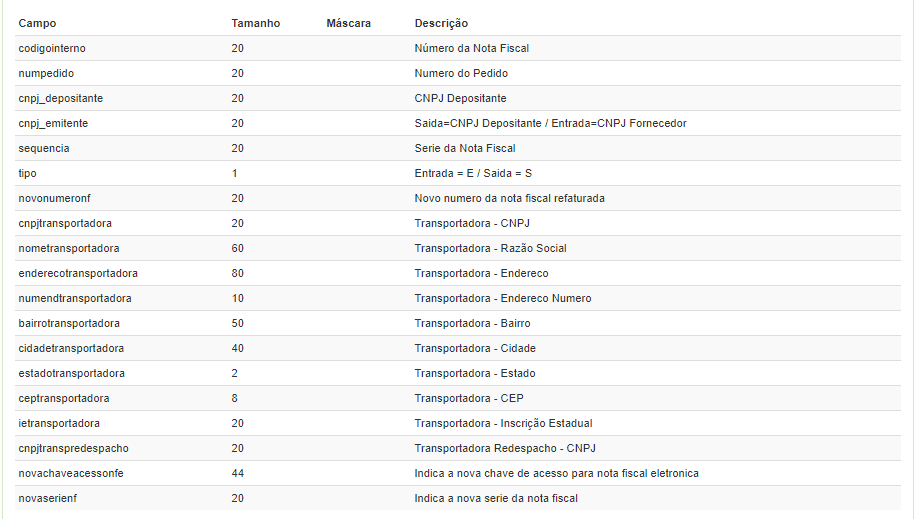Click the Descrição column header
The image size is (916, 519).
[441, 23]
